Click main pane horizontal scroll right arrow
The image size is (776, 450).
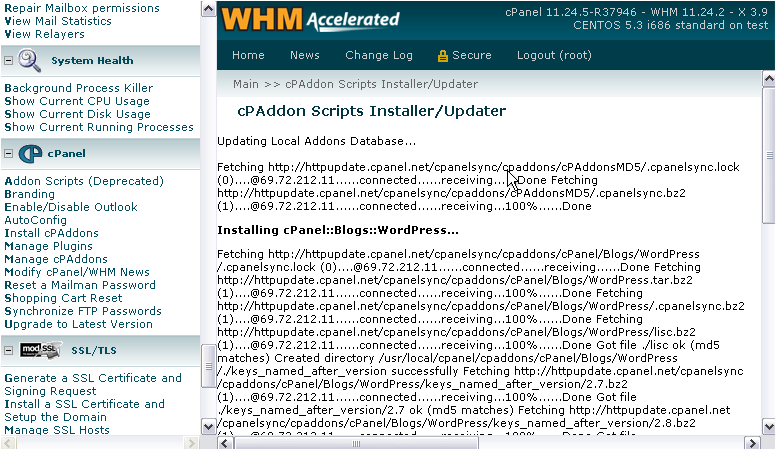click(753, 443)
